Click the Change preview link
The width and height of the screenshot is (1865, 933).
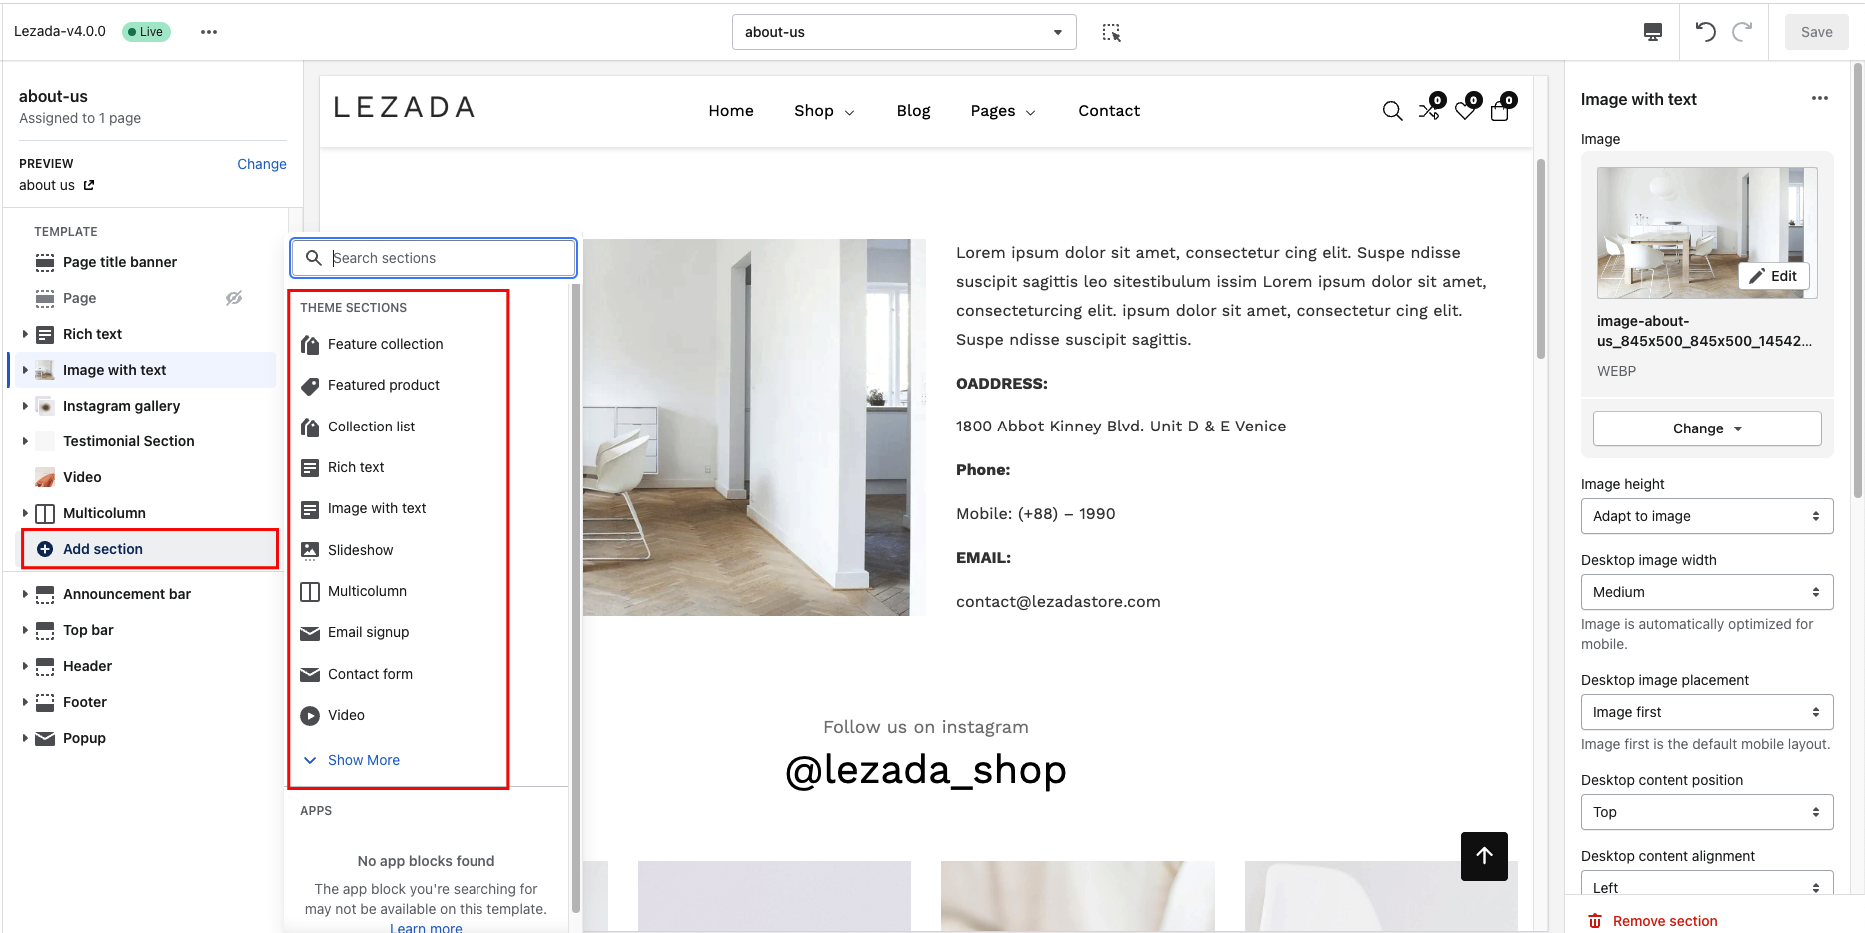pos(261,163)
